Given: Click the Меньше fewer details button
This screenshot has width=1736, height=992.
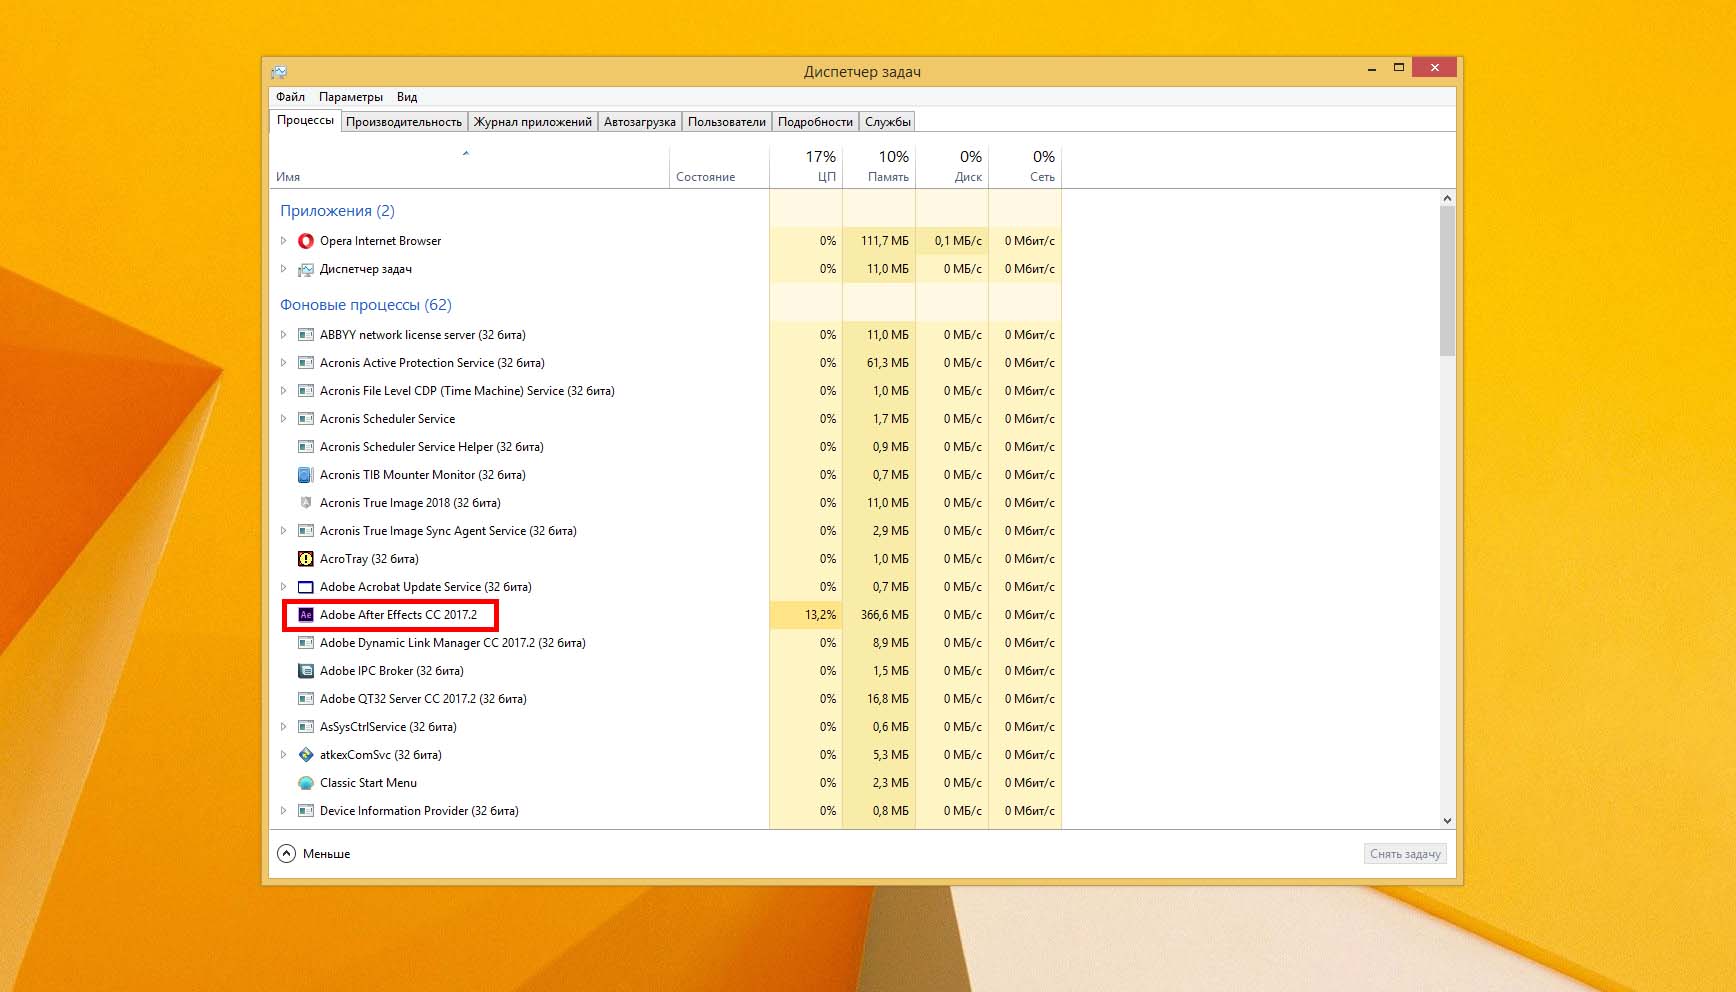Looking at the screenshot, I should tap(314, 854).
